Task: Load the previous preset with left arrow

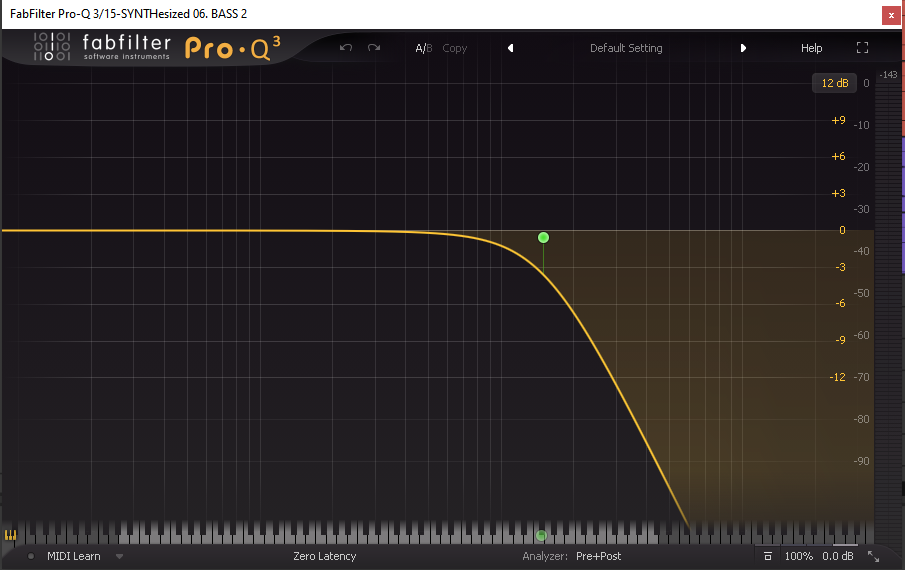Action: coord(510,48)
